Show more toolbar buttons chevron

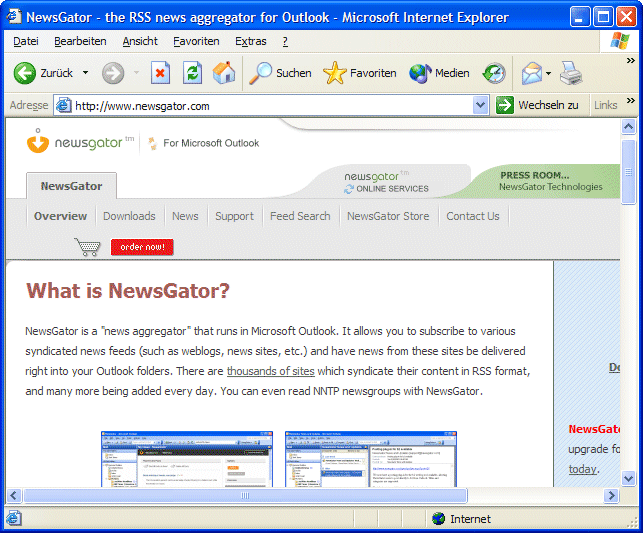631,61
